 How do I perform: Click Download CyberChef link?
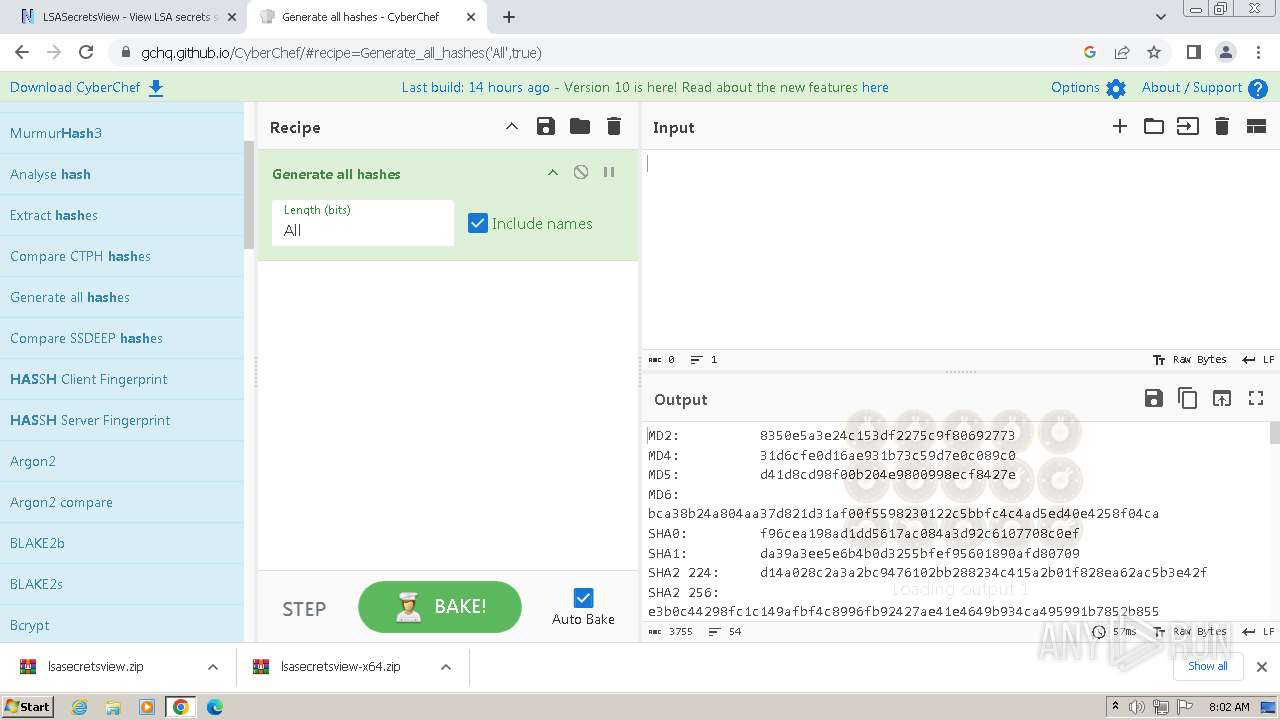point(86,87)
